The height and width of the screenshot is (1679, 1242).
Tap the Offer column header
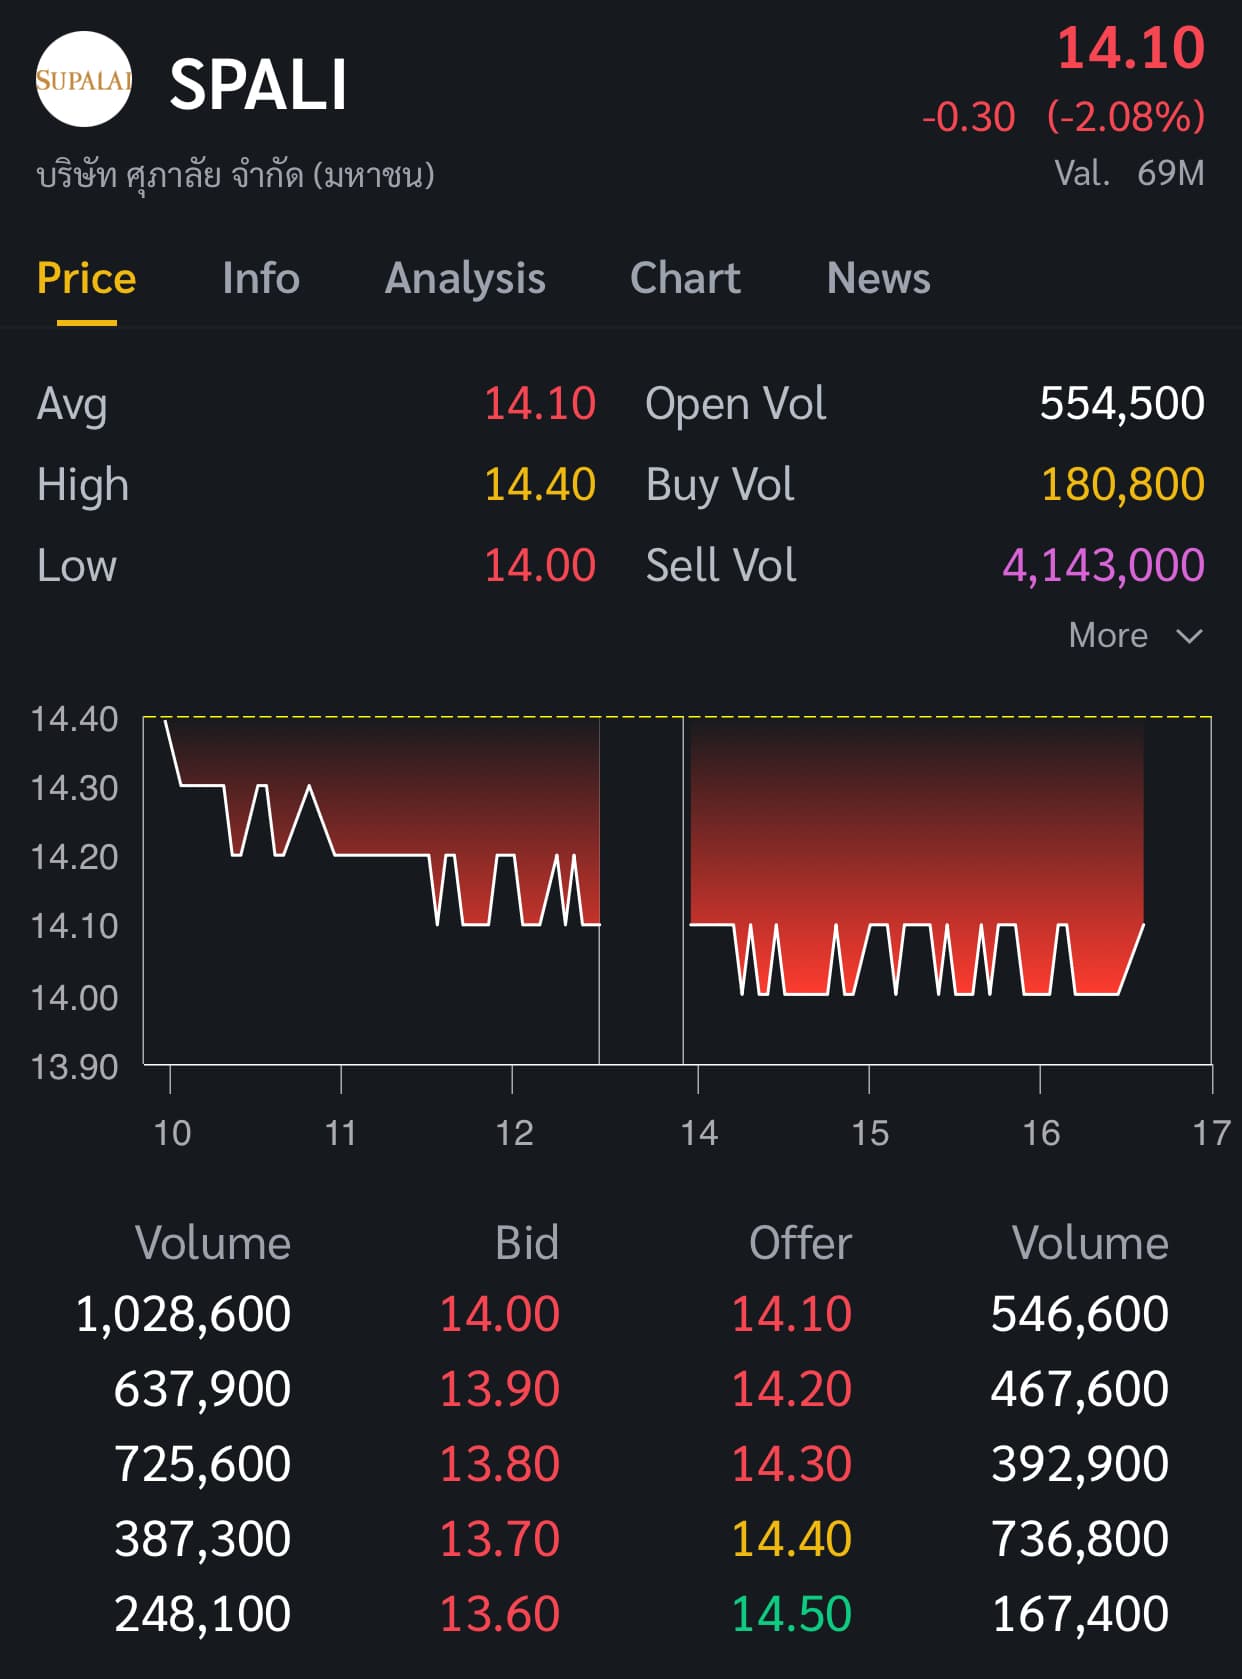(x=800, y=1243)
